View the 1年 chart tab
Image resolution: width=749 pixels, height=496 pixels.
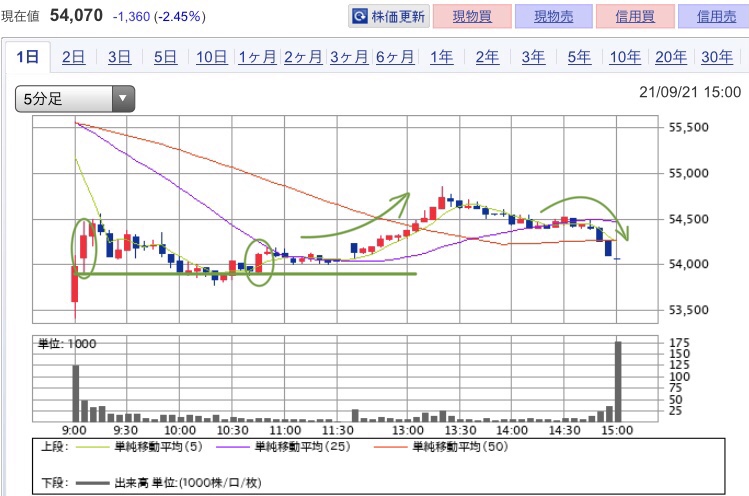click(441, 58)
